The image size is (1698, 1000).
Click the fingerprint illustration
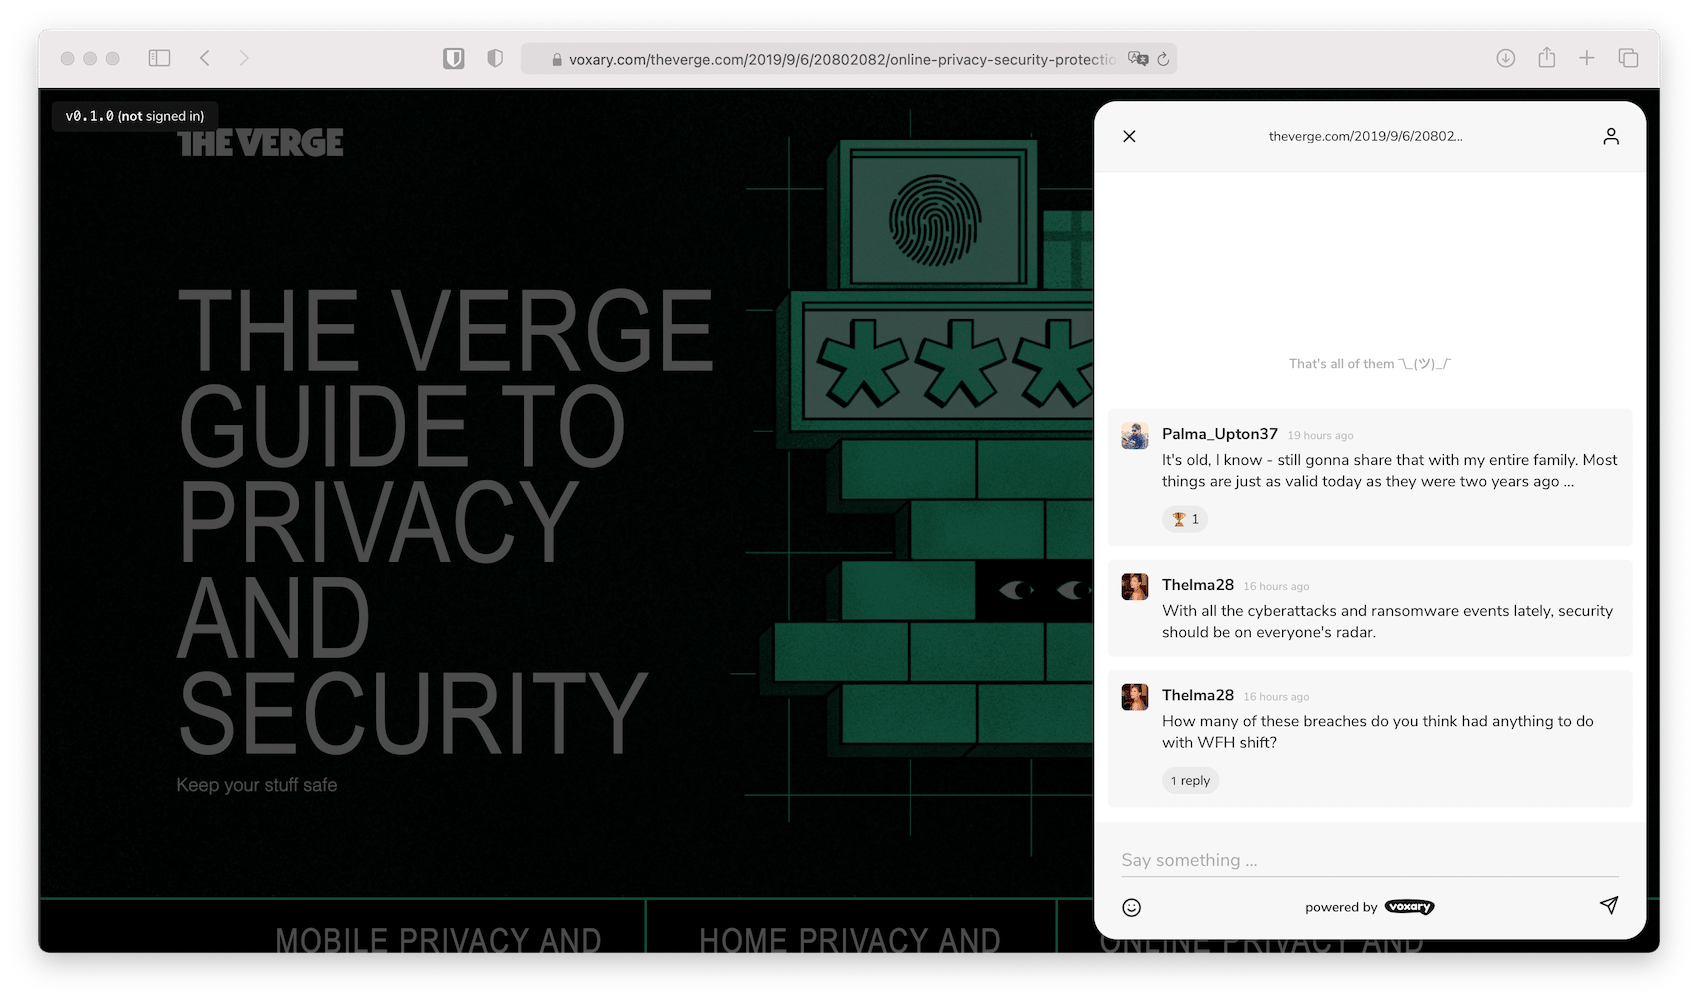click(935, 220)
